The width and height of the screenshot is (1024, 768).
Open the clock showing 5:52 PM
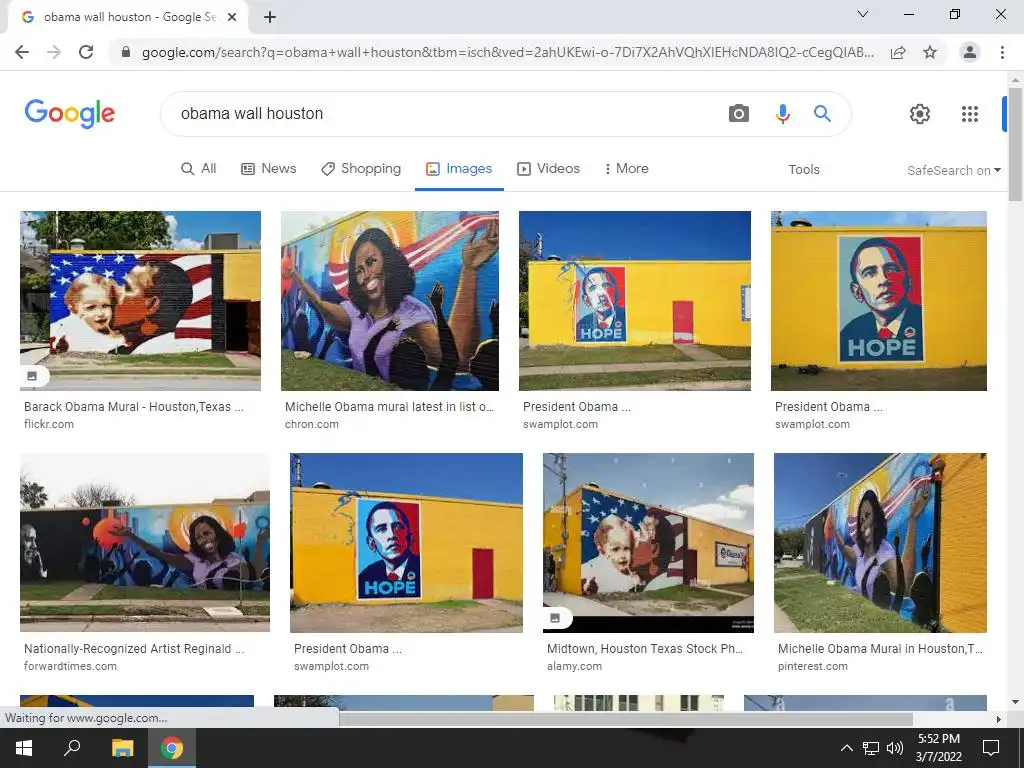[938, 748]
